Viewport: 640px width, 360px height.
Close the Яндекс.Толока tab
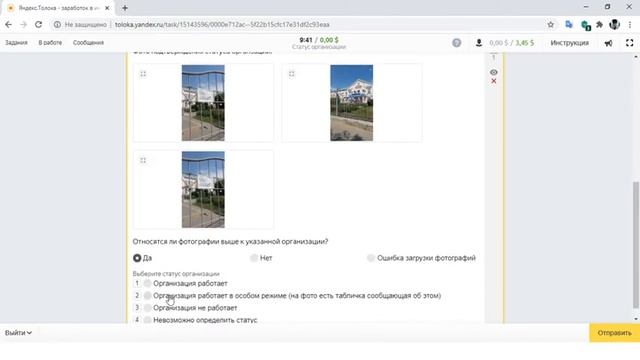point(107,8)
